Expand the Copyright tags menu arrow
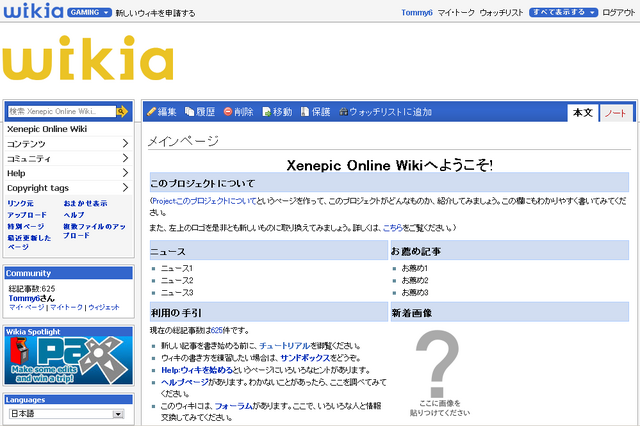The image size is (640, 426). (x=125, y=188)
